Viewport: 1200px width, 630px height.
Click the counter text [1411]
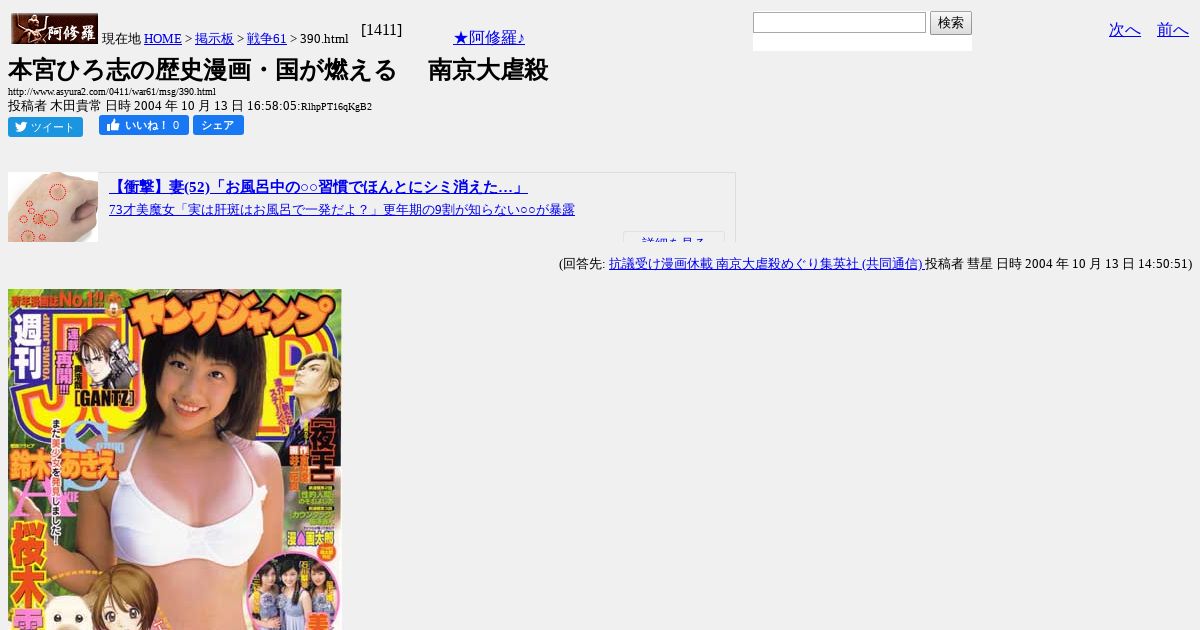click(381, 30)
